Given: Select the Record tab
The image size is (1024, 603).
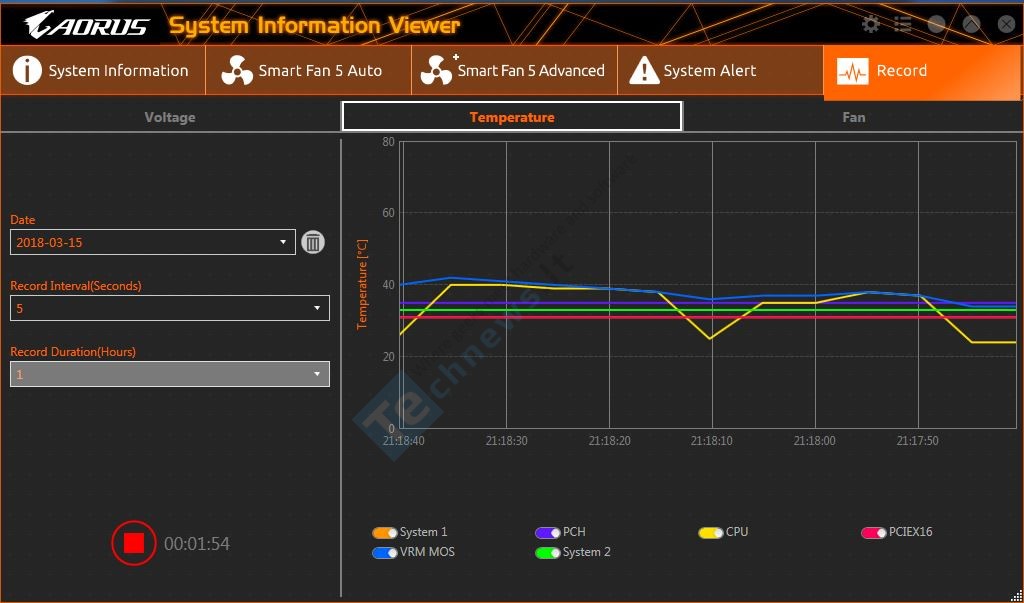Looking at the screenshot, I should point(922,72).
